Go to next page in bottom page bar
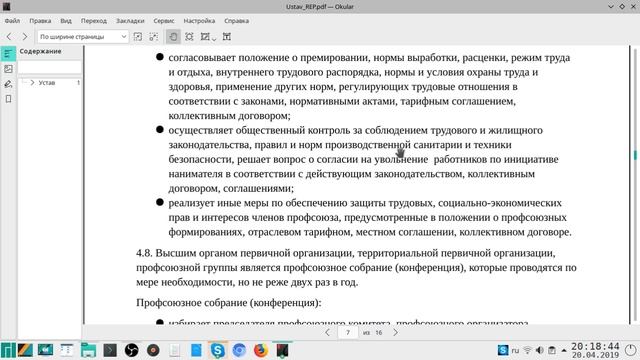The width and height of the screenshot is (640, 360). [x=395, y=333]
